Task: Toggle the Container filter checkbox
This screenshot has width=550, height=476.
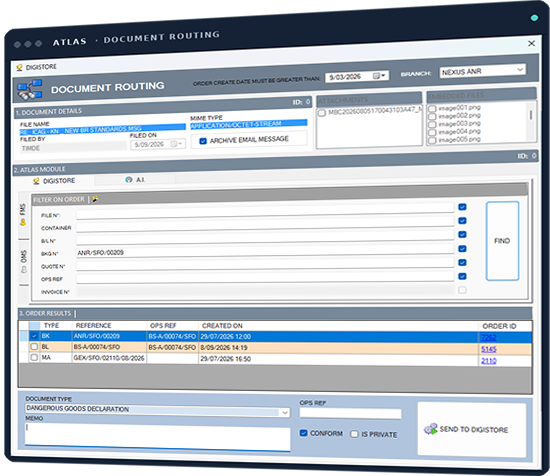Action: (x=462, y=221)
